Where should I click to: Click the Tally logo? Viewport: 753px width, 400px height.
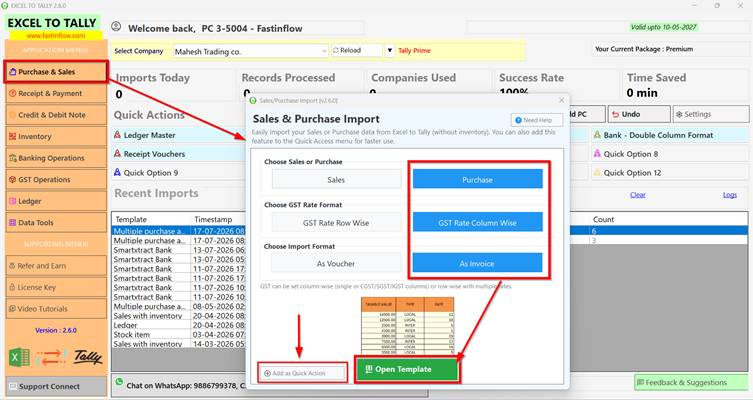point(88,357)
